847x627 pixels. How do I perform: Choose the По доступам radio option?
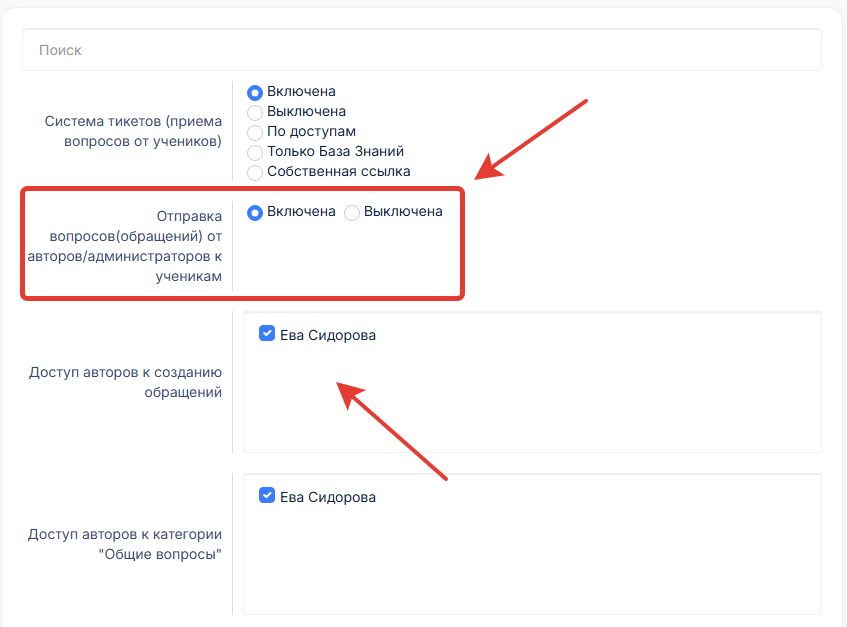click(255, 132)
